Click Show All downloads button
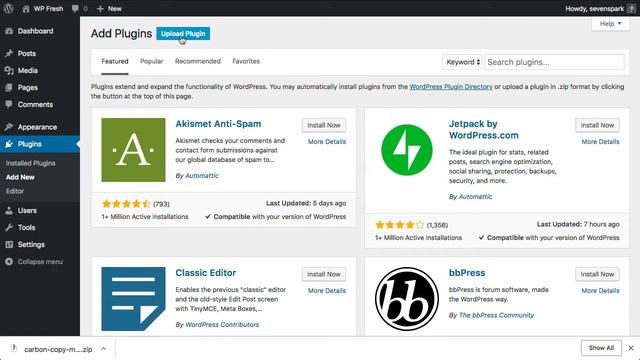This screenshot has width=640, height=360. 601,348
